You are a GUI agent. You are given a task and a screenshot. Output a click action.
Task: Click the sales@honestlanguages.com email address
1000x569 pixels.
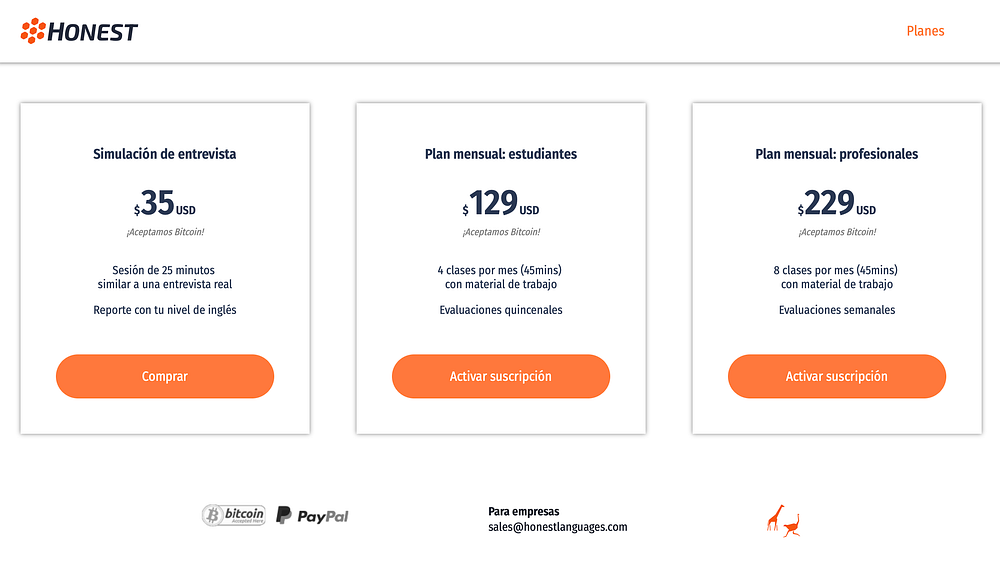557,527
